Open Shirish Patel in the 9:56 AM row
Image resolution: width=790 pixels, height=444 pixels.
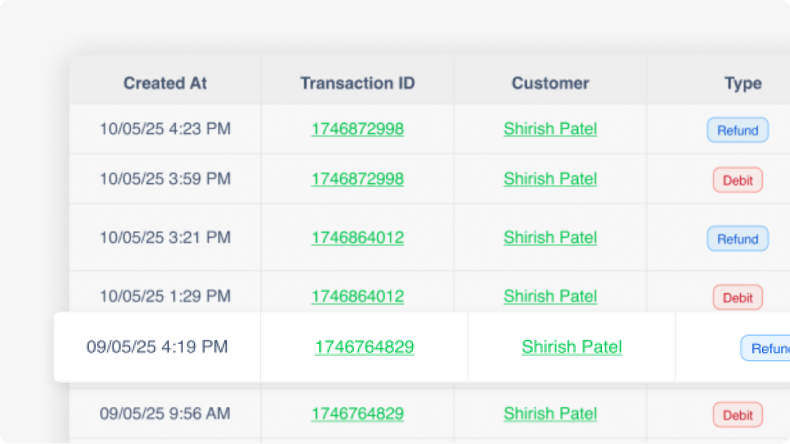[550, 414]
